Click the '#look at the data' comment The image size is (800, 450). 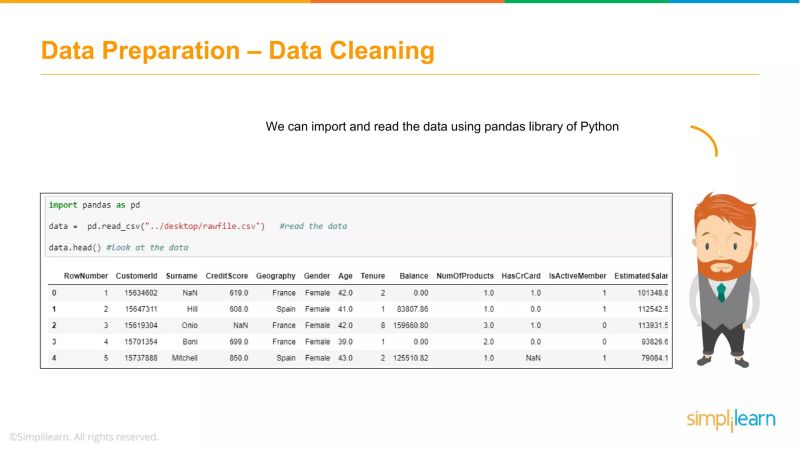click(x=147, y=247)
